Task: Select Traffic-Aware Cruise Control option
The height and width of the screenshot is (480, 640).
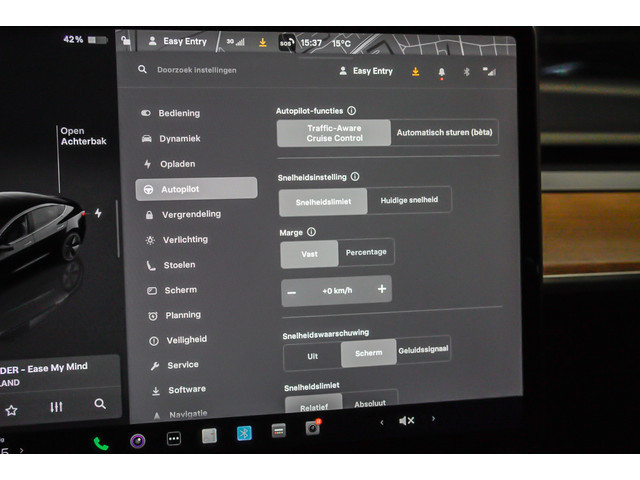Action: pyautogui.click(x=334, y=133)
